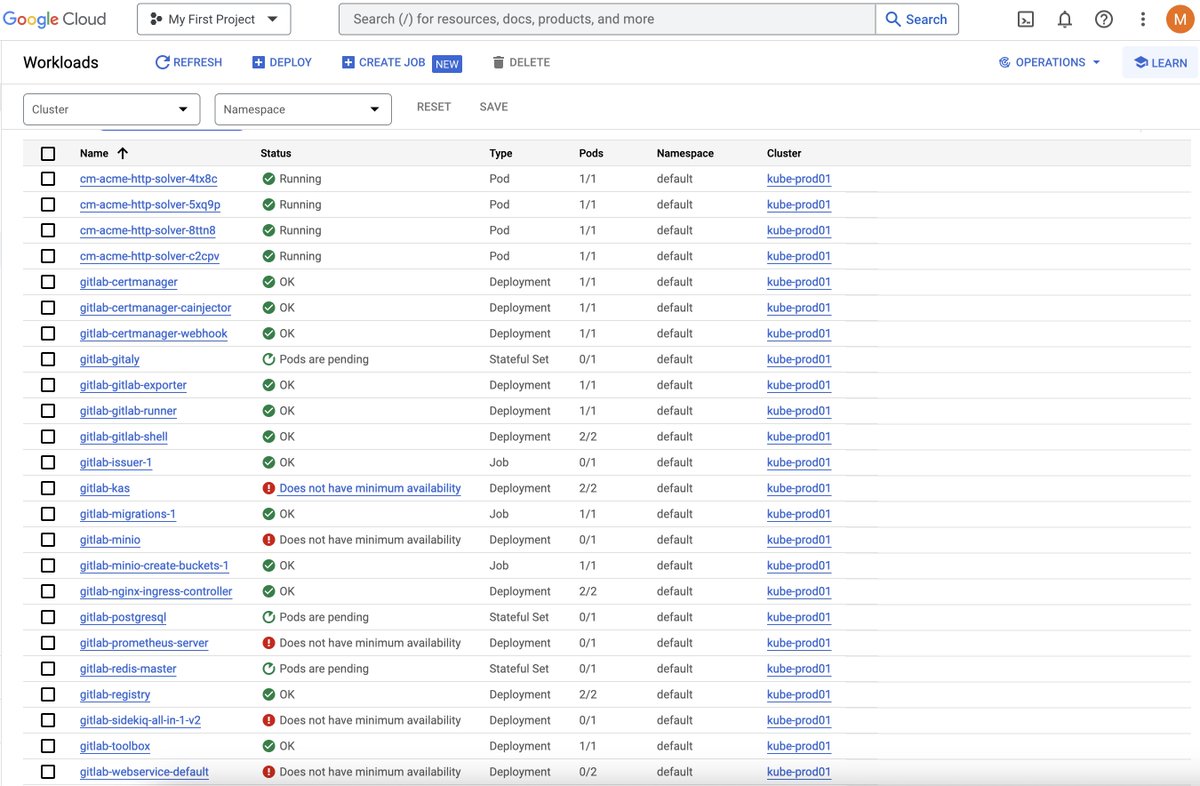Open the notifications bell

(x=1065, y=19)
